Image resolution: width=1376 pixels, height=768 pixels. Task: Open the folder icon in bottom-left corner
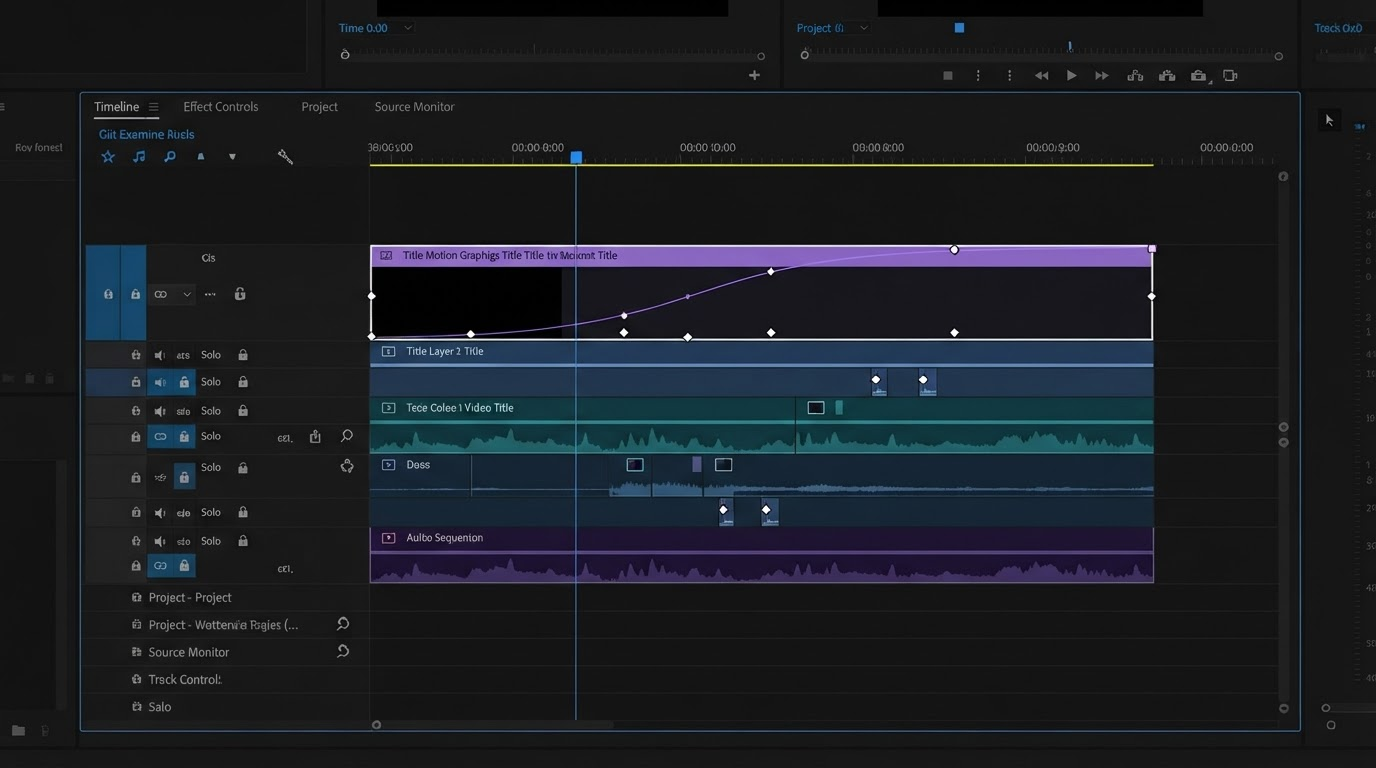tap(18, 731)
